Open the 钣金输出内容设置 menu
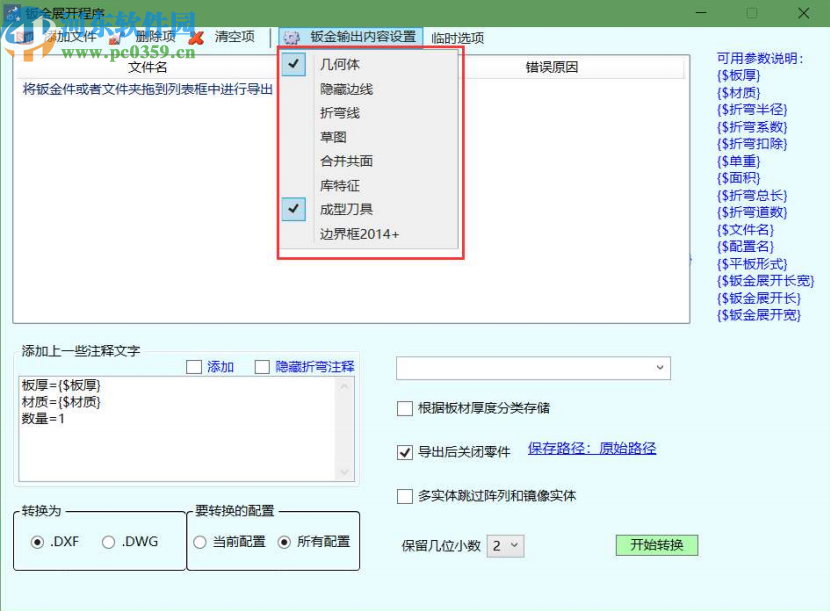This screenshot has height=611, width=830. tap(351, 37)
